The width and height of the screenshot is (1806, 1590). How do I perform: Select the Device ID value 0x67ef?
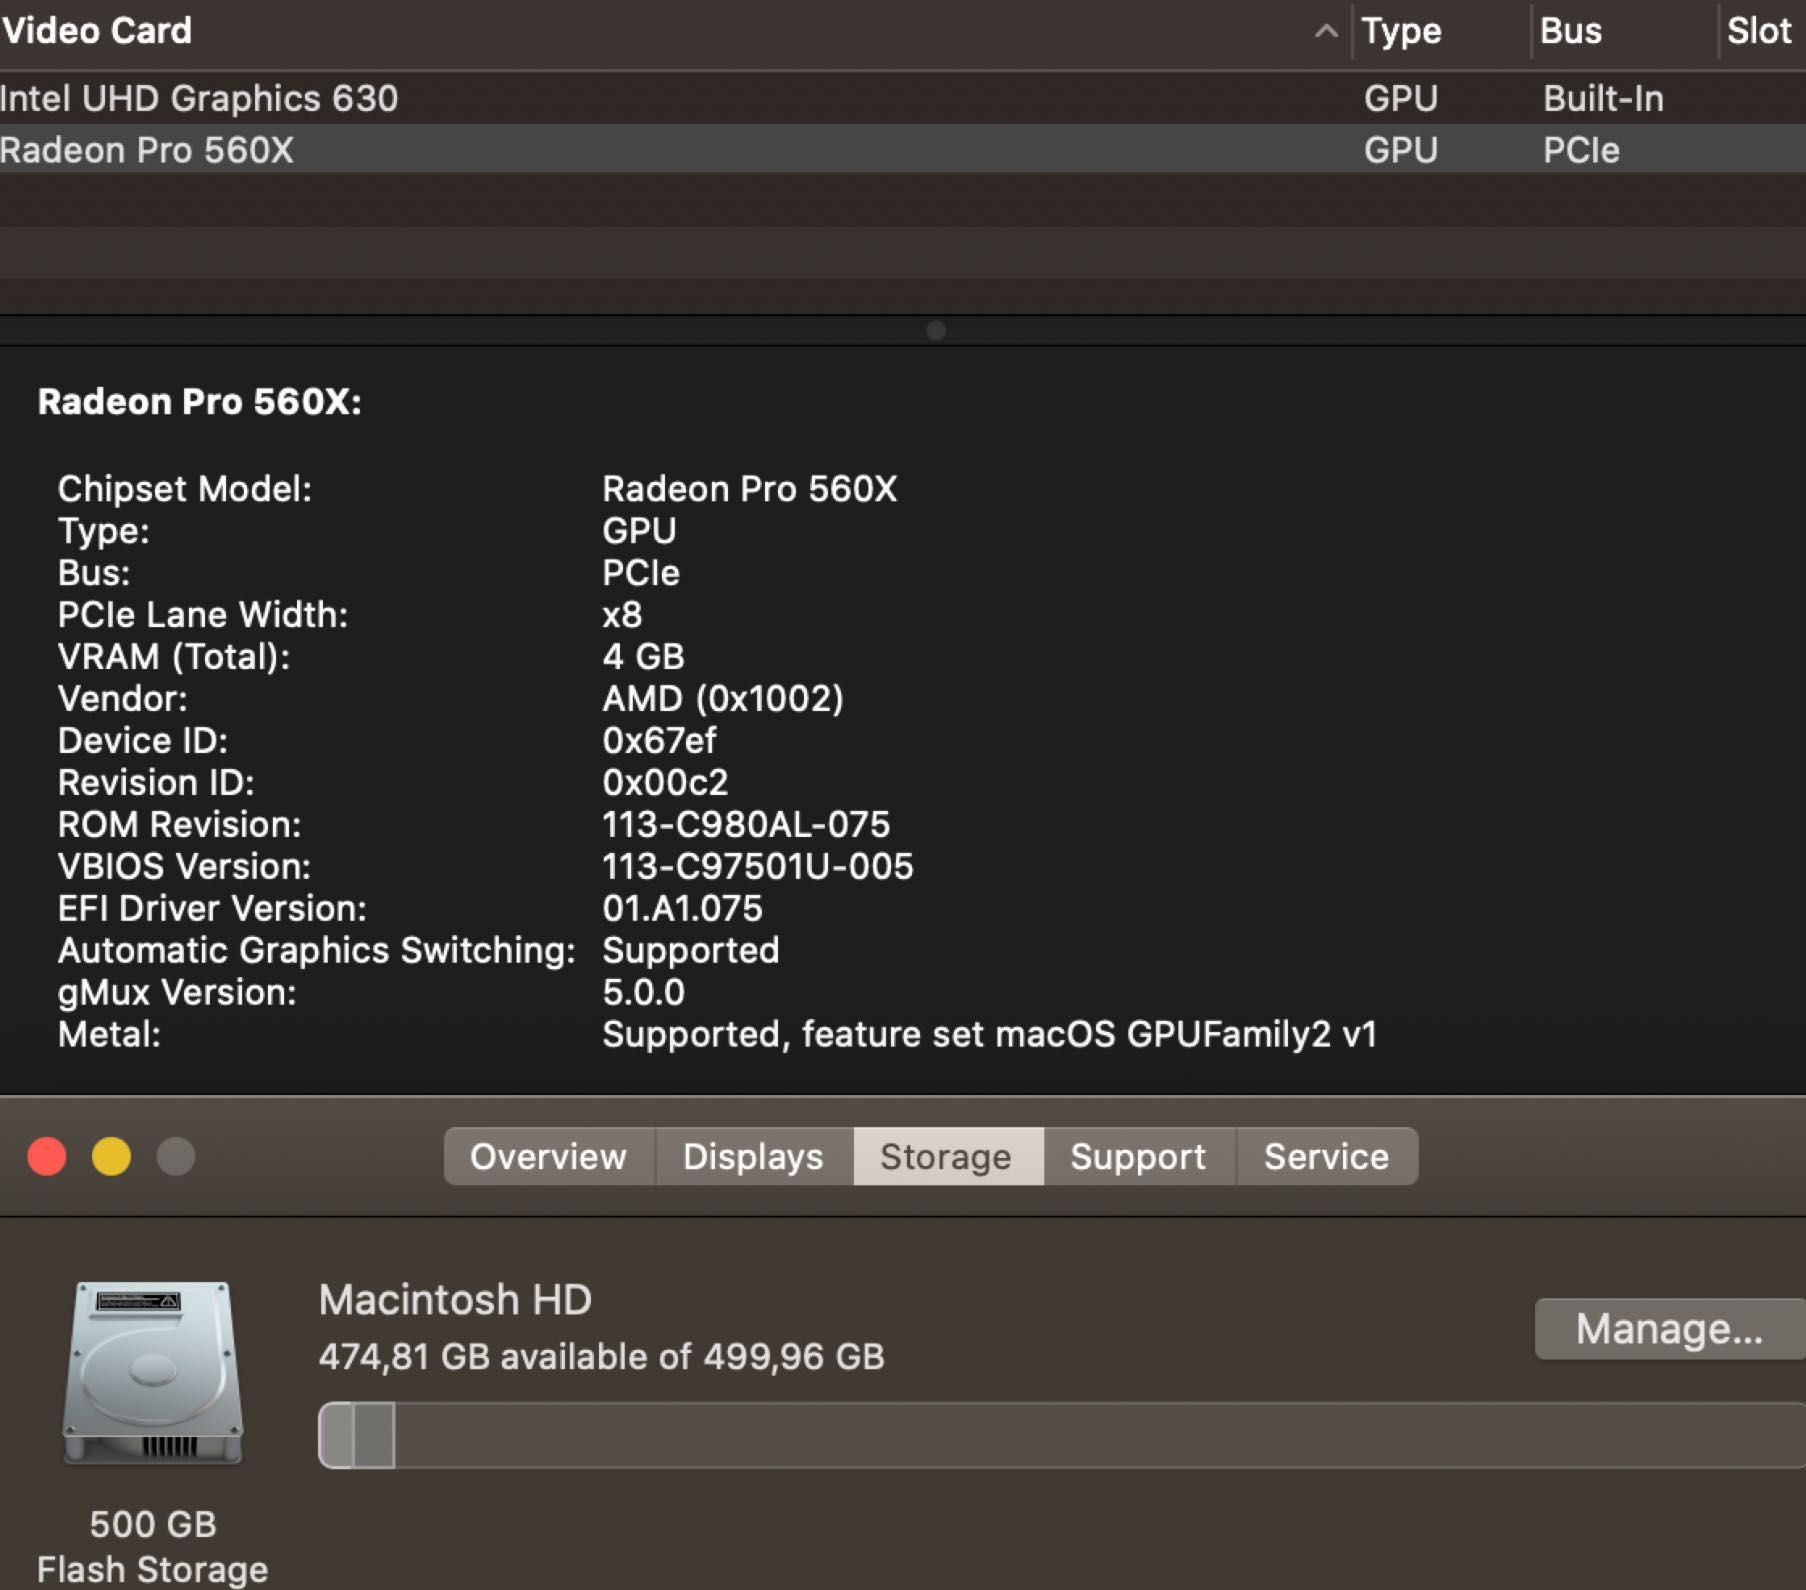tap(659, 741)
